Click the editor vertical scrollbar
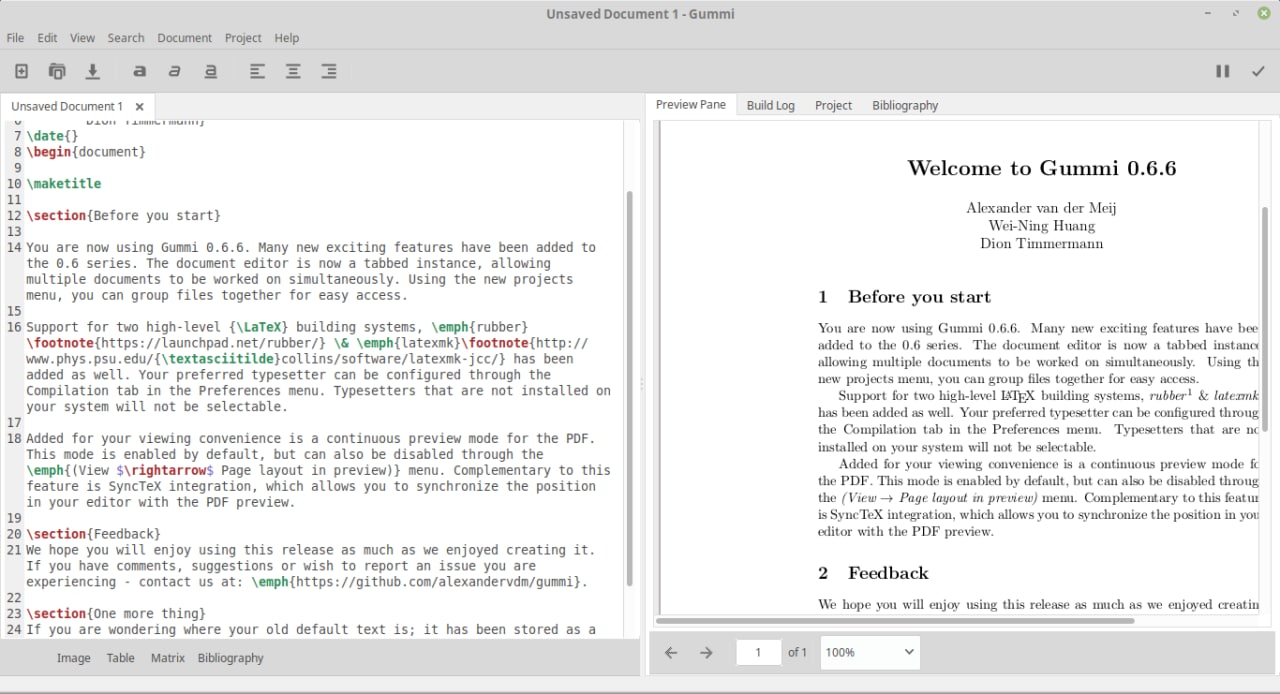1280x694 pixels. (629, 388)
